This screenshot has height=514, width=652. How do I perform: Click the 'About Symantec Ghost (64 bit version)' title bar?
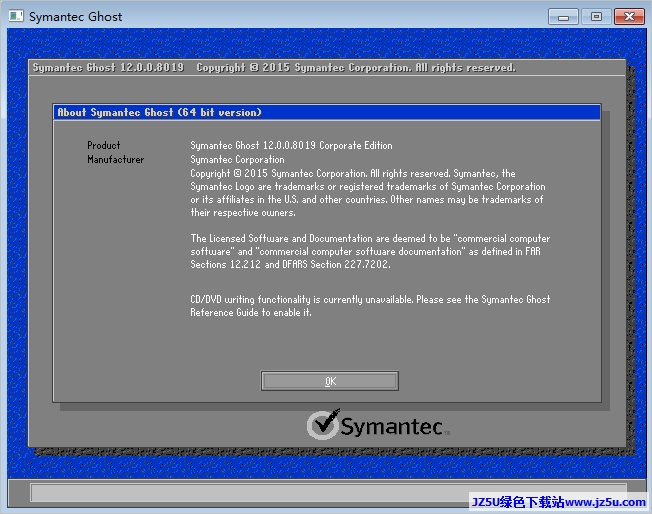point(326,112)
